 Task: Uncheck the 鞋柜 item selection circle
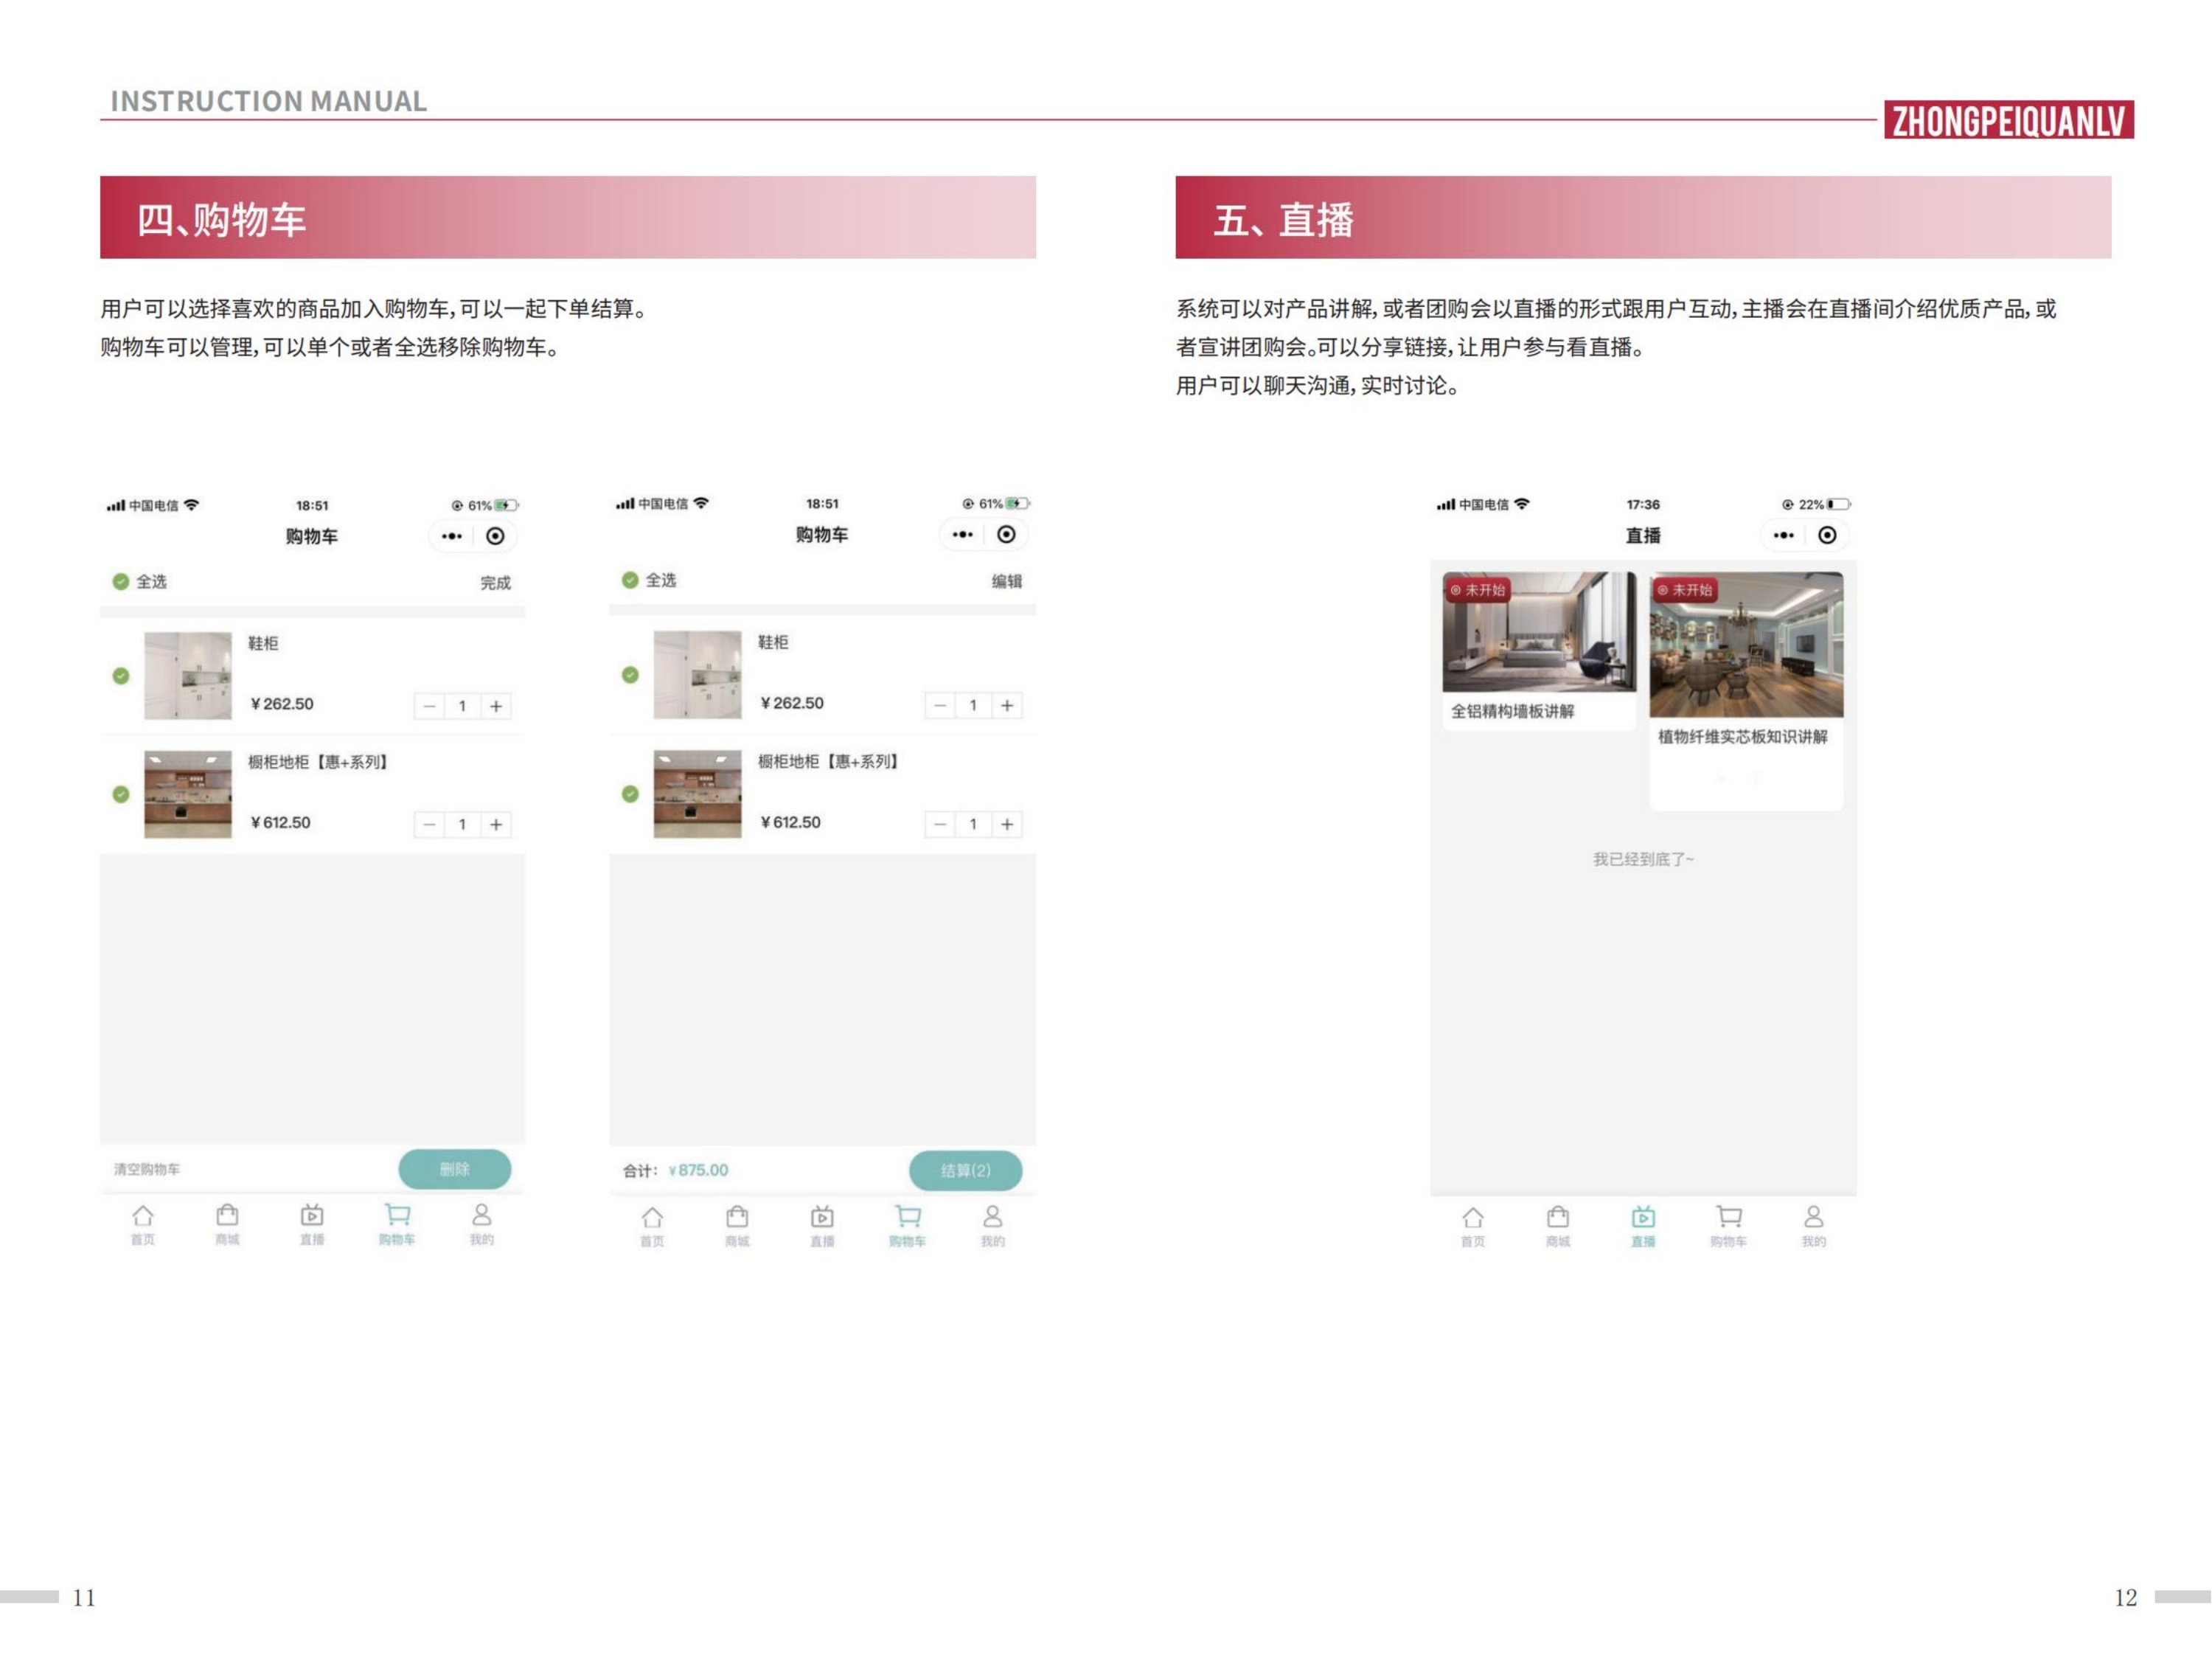121,675
